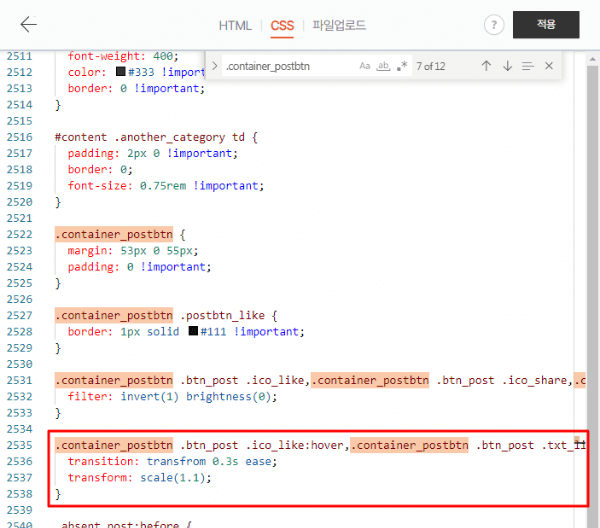The image size is (600, 528).
Task: Click '.ico_like:hover' selector on line 2535
Action: [296, 445]
